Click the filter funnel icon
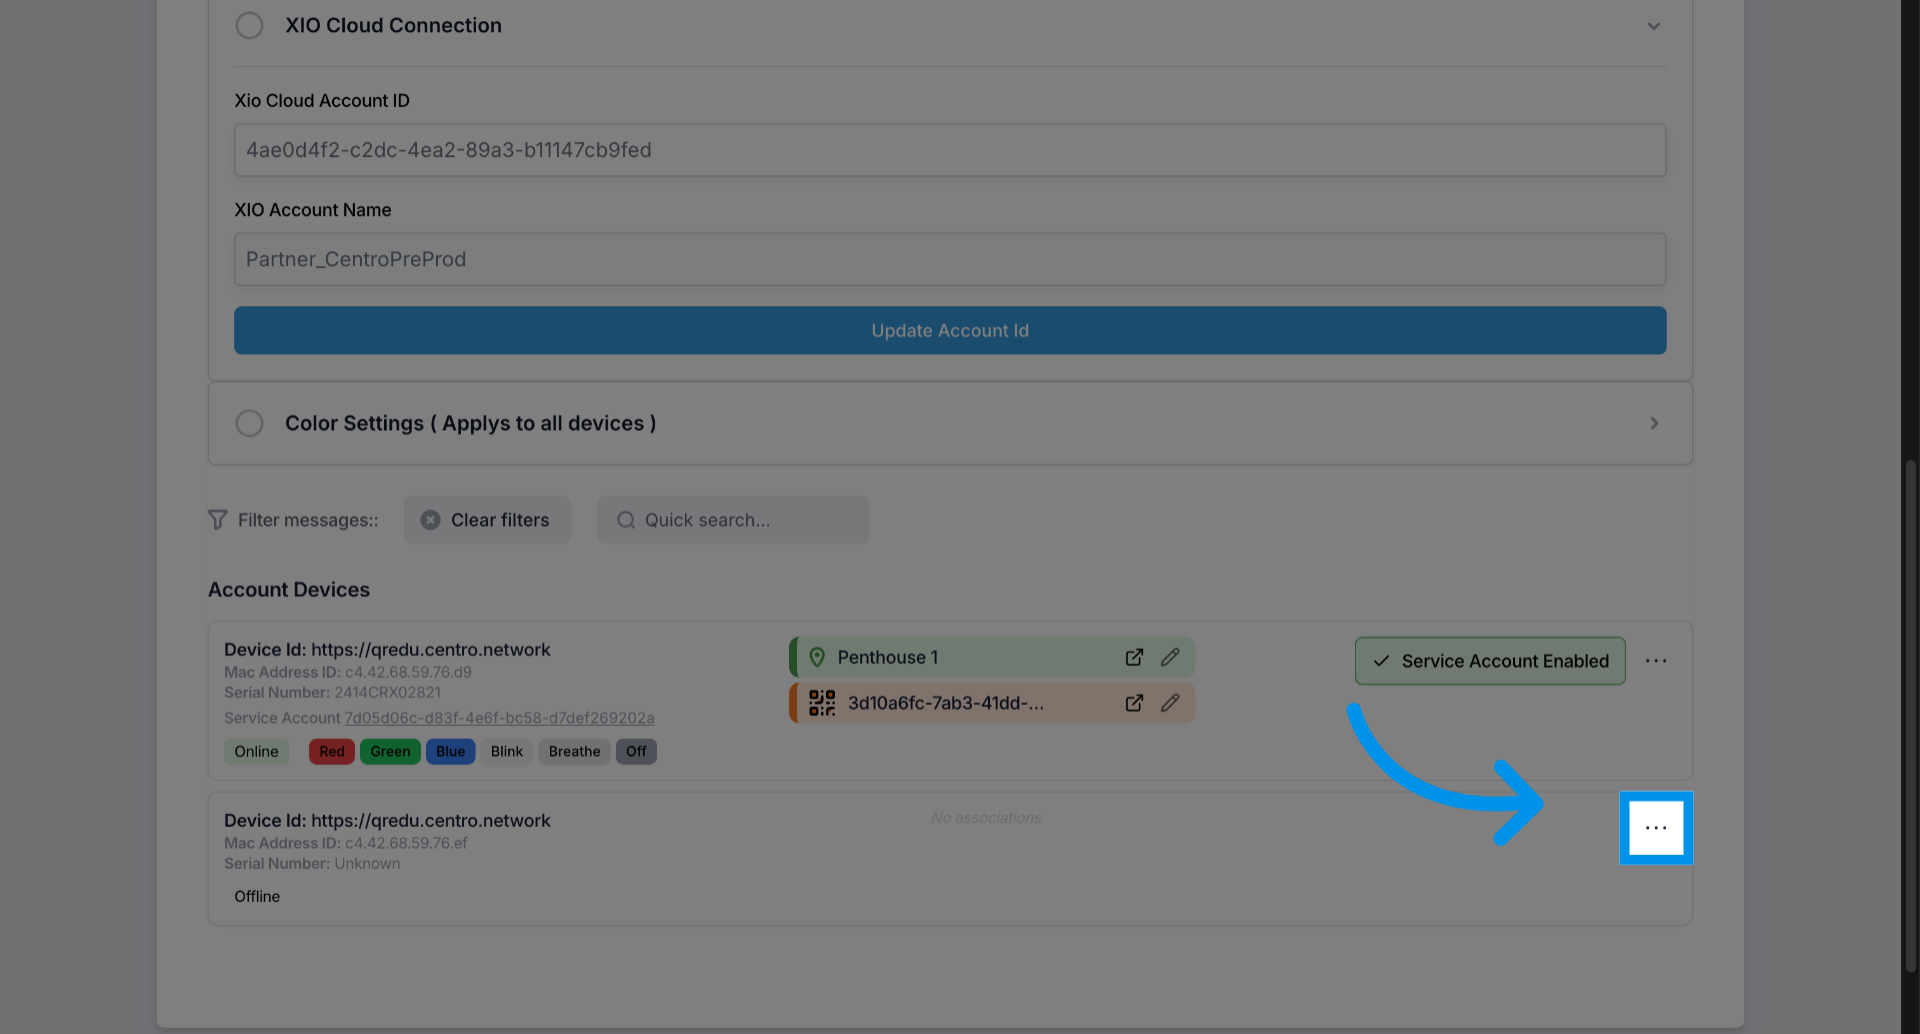 pyautogui.click(x=217, y=520)
